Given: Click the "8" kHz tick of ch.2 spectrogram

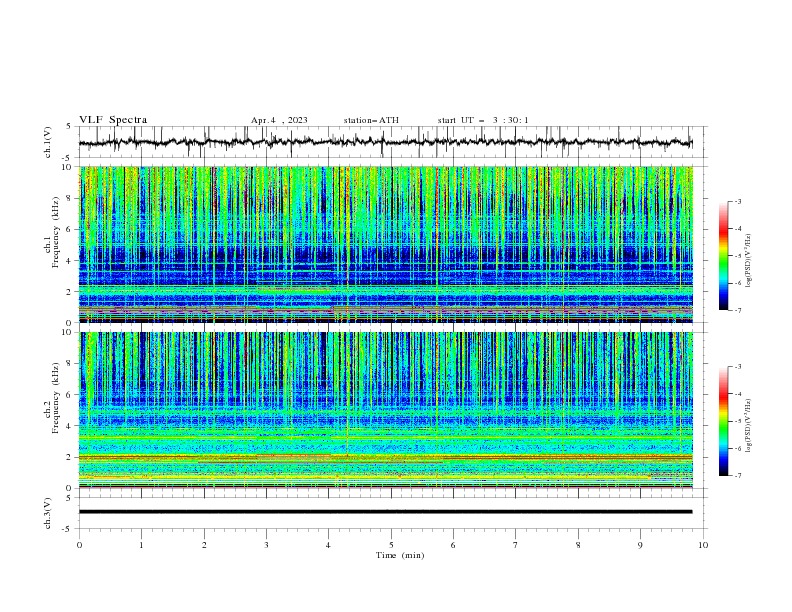Looking at the screenshot, I should pyautogui.click(x=71, y=364).
